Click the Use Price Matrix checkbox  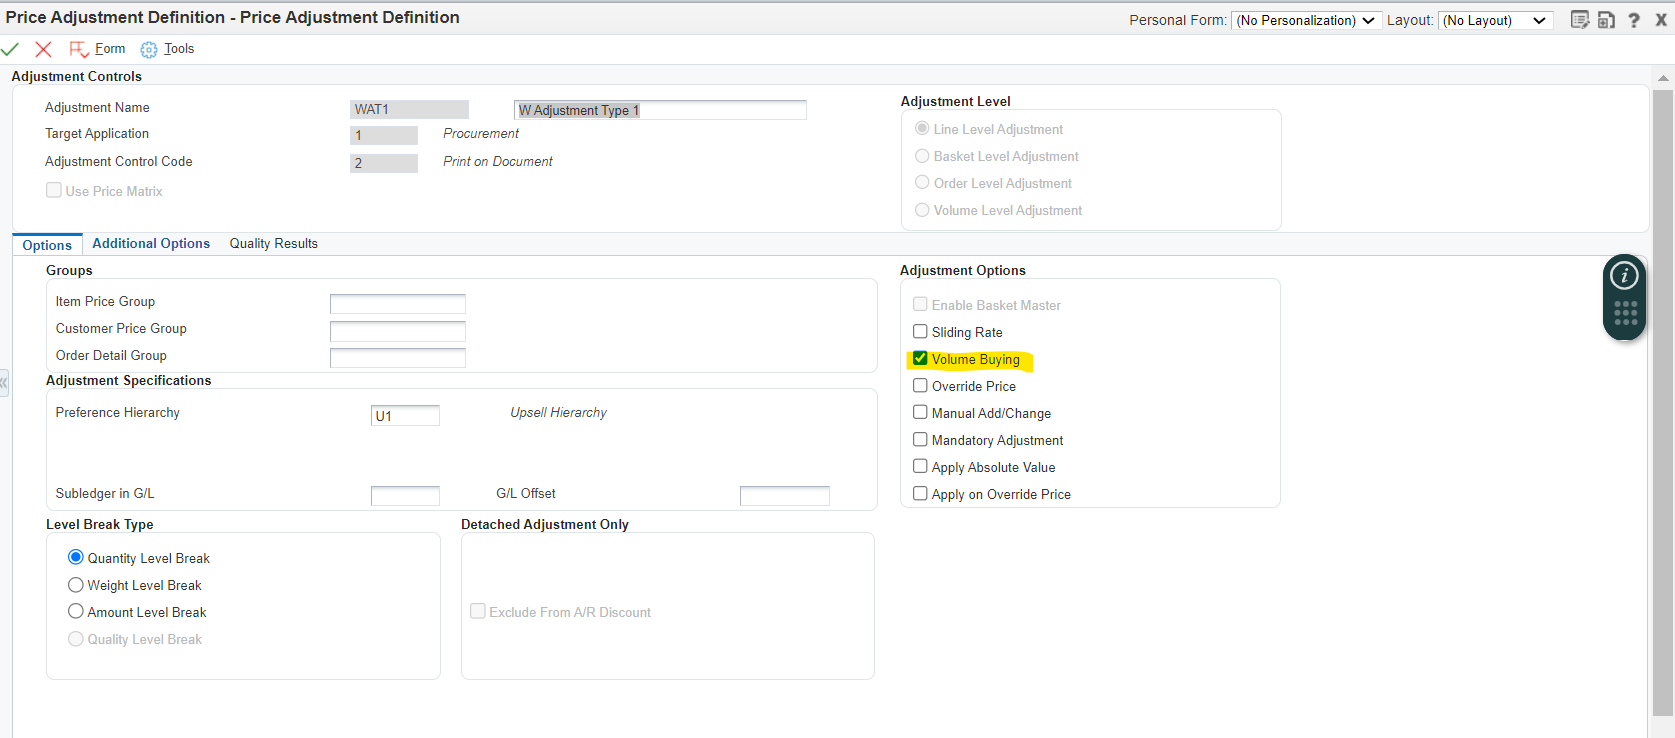click(54, 190)
